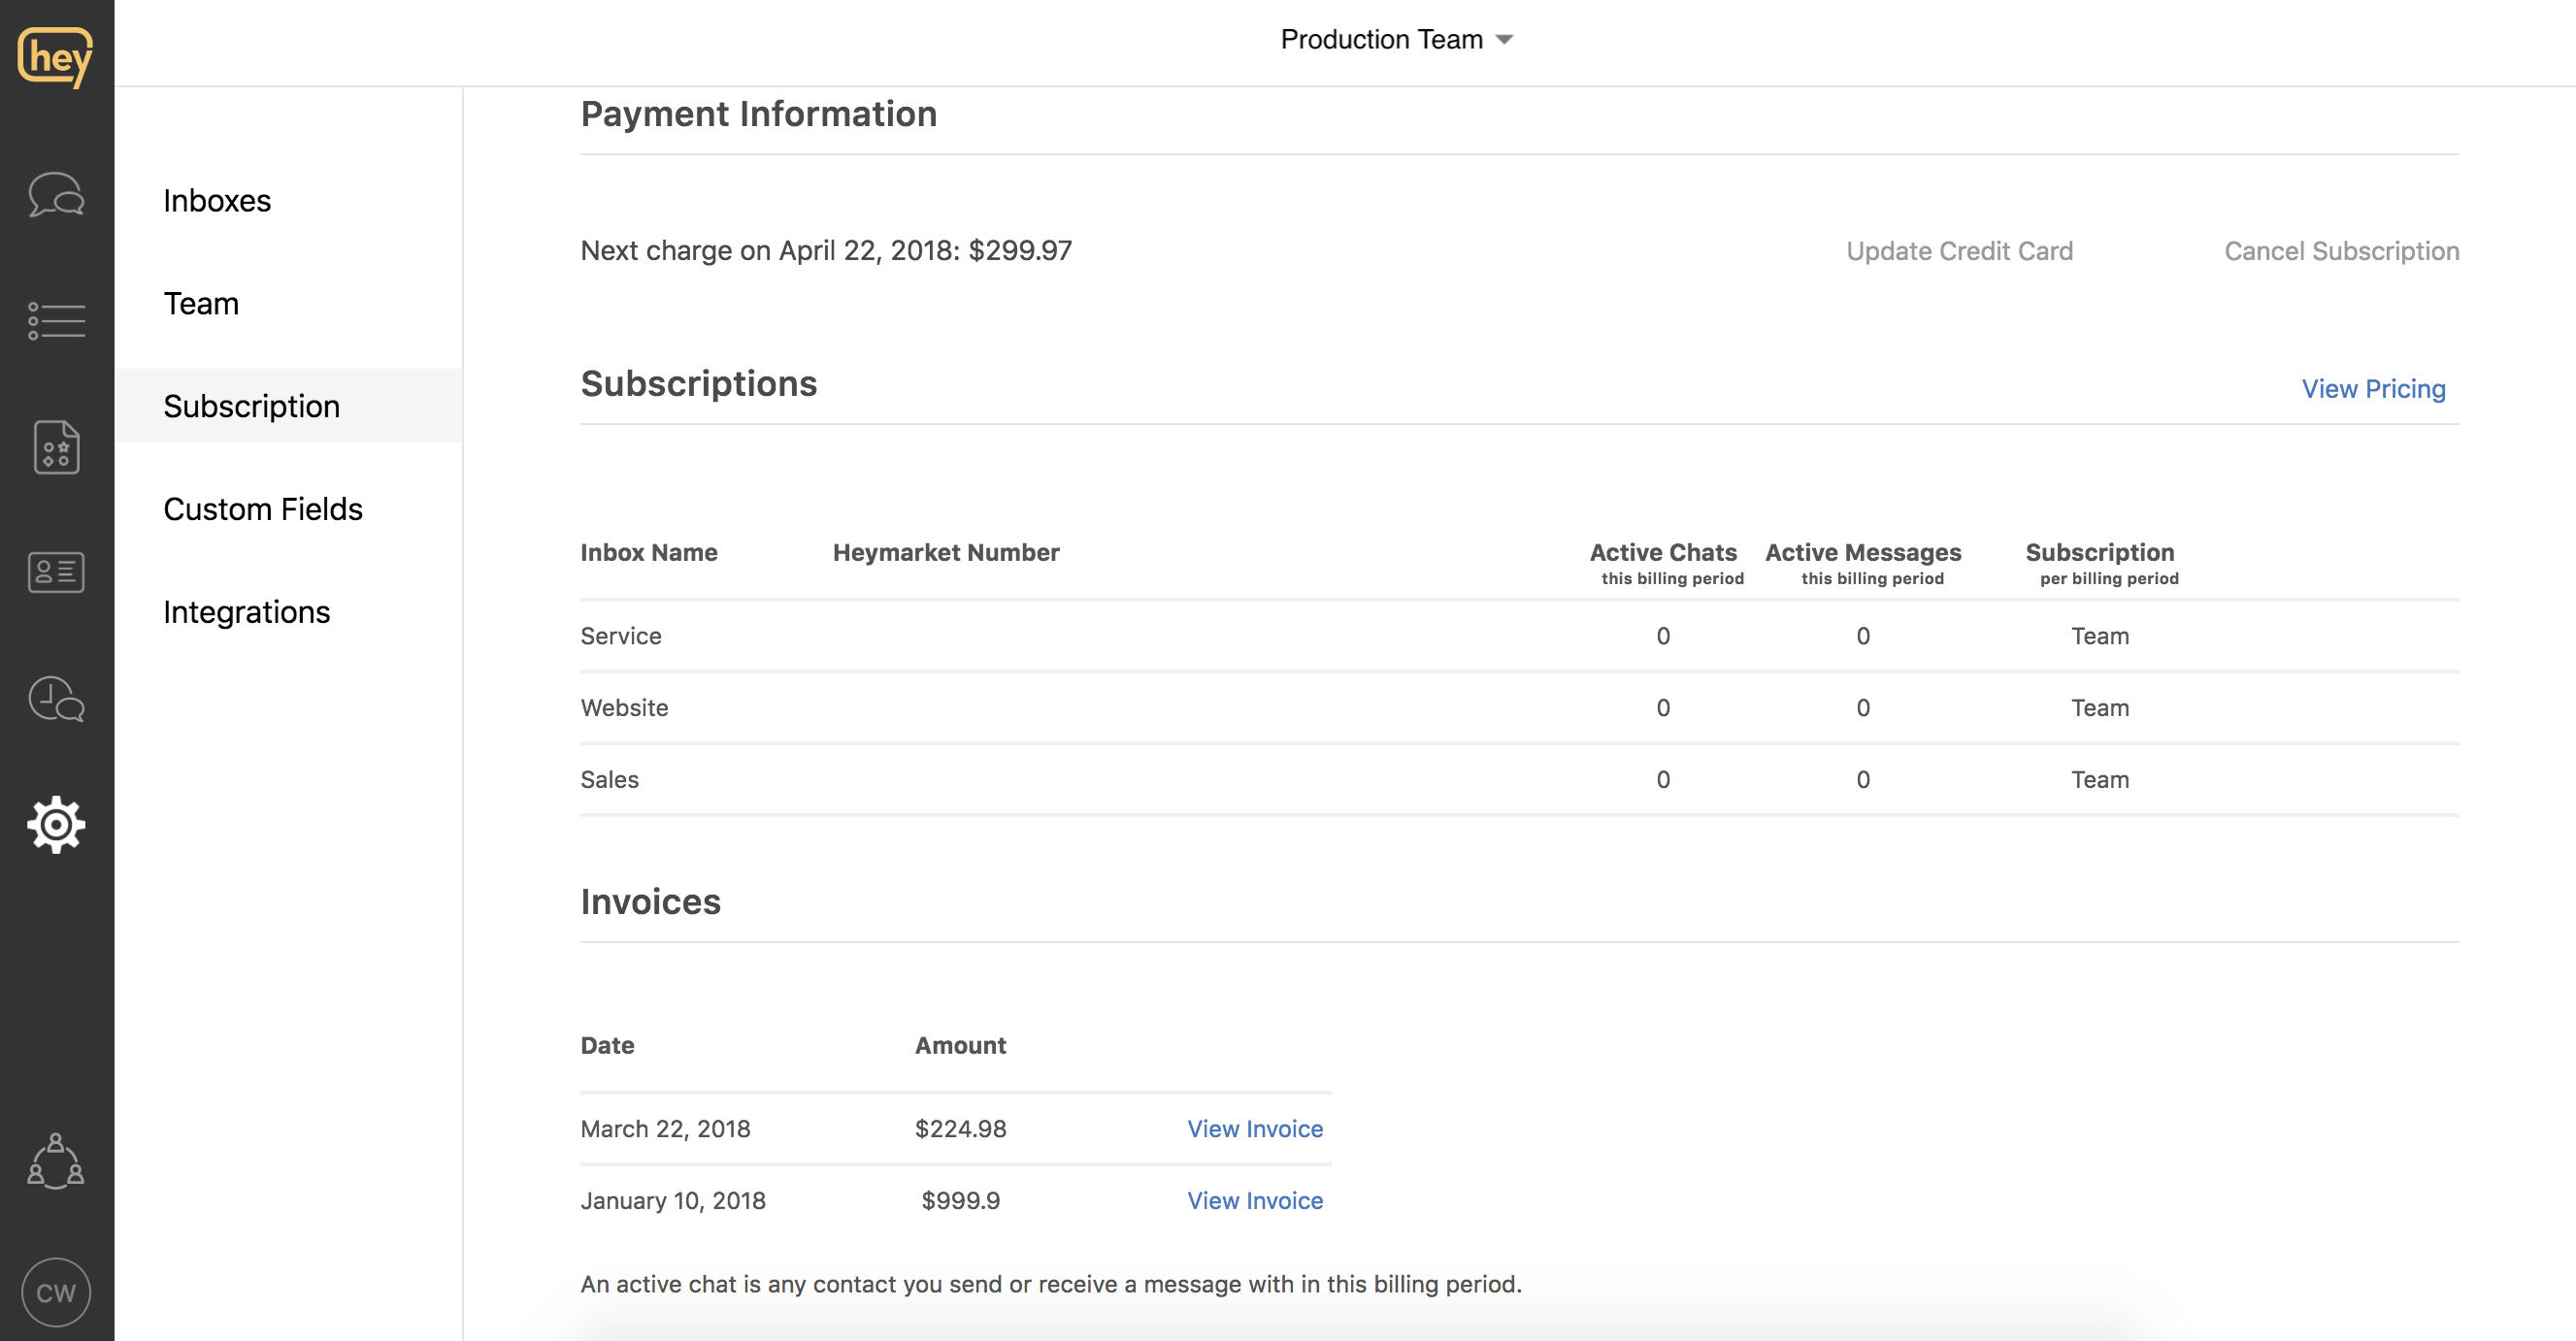Expand the Production Team dropdown
The width and height of the screenshot is (2576, 1341).
click(x=1397, y=40)
